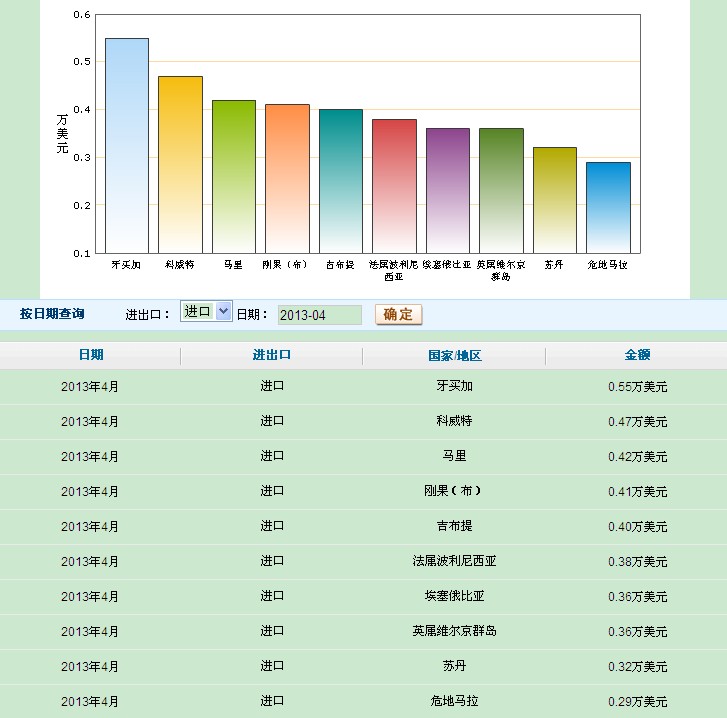Click 进口 in the 苏丹 row
Screen dimensions: 727x718
272,666
